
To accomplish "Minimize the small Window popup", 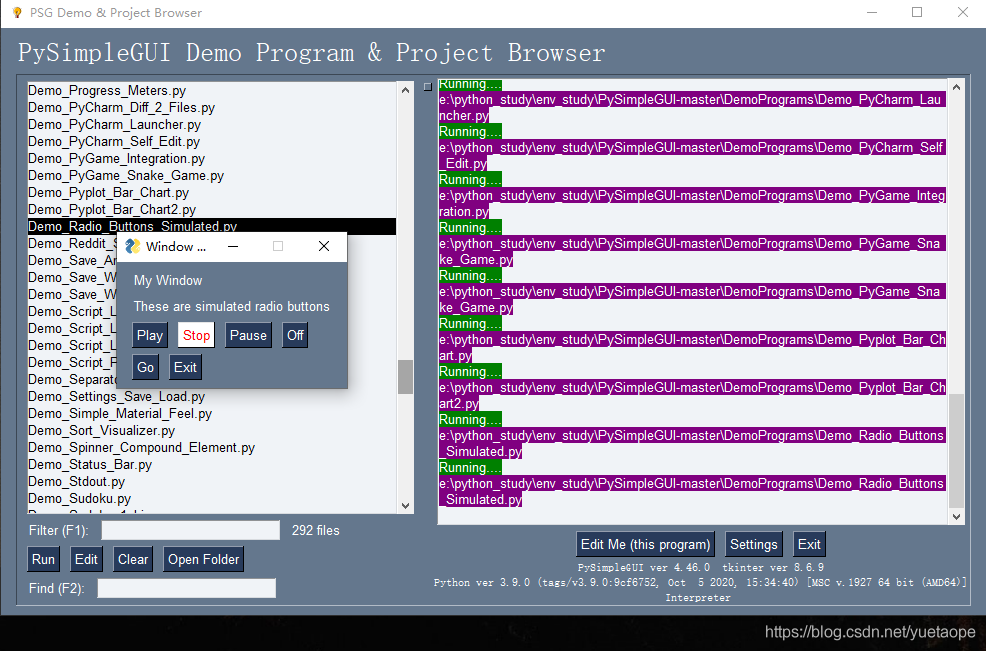I will pos(233,247).
